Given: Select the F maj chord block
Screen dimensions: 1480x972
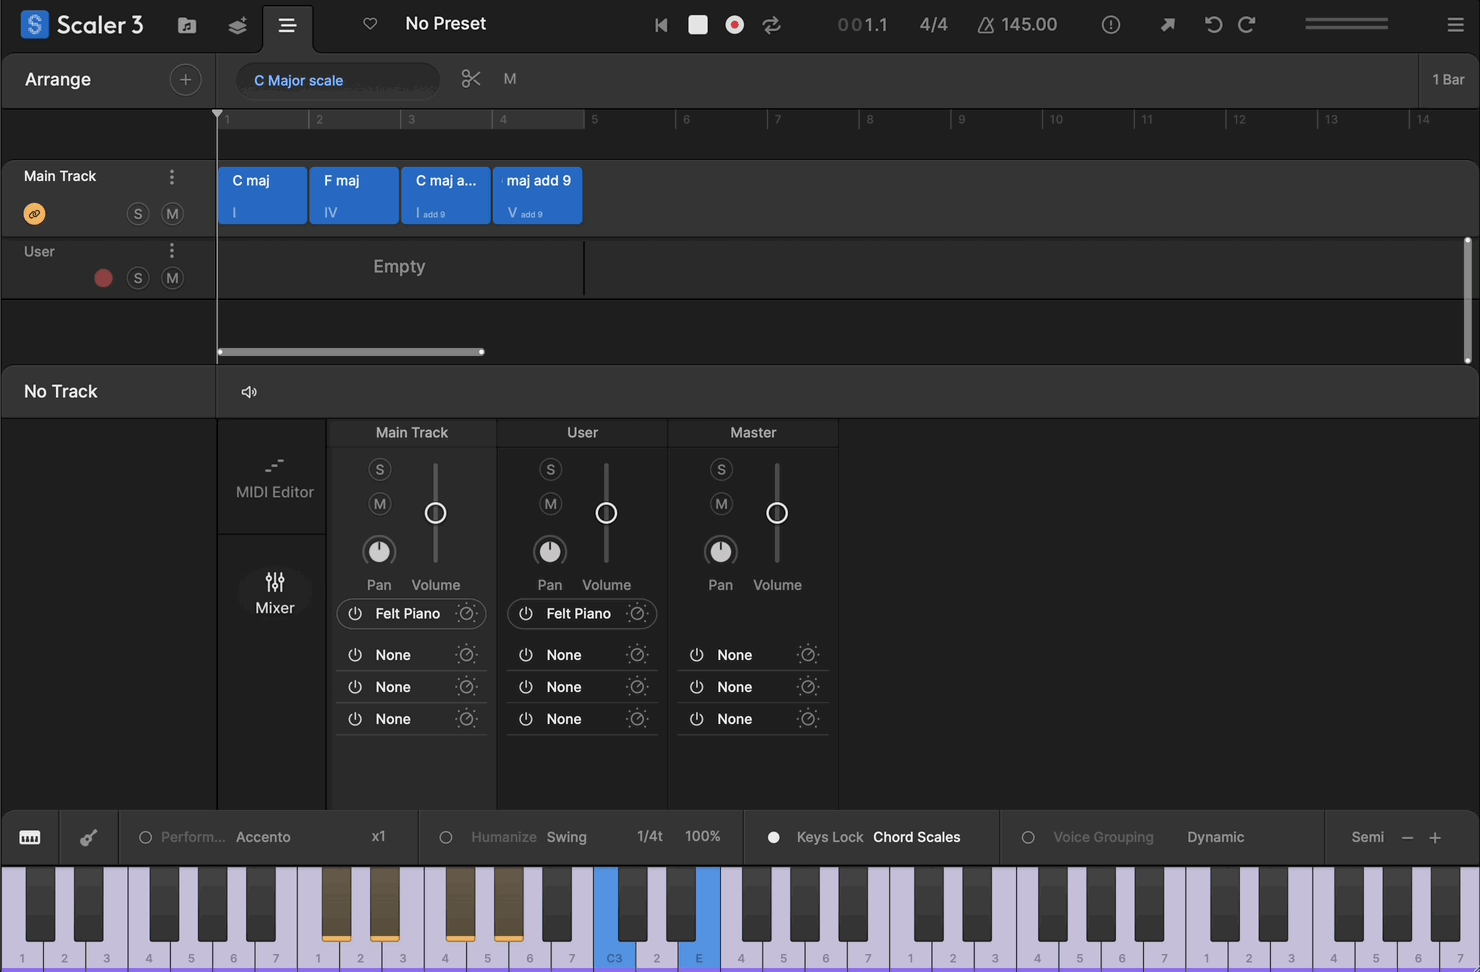Looking at the screenshot, I should [x=353, y=195].
